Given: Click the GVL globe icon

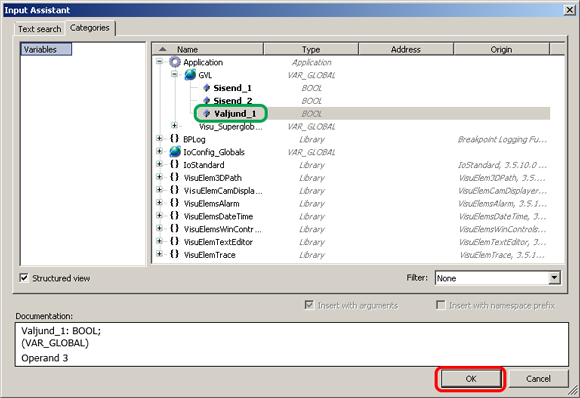Looking at the screenshot, I should (190, 75).
